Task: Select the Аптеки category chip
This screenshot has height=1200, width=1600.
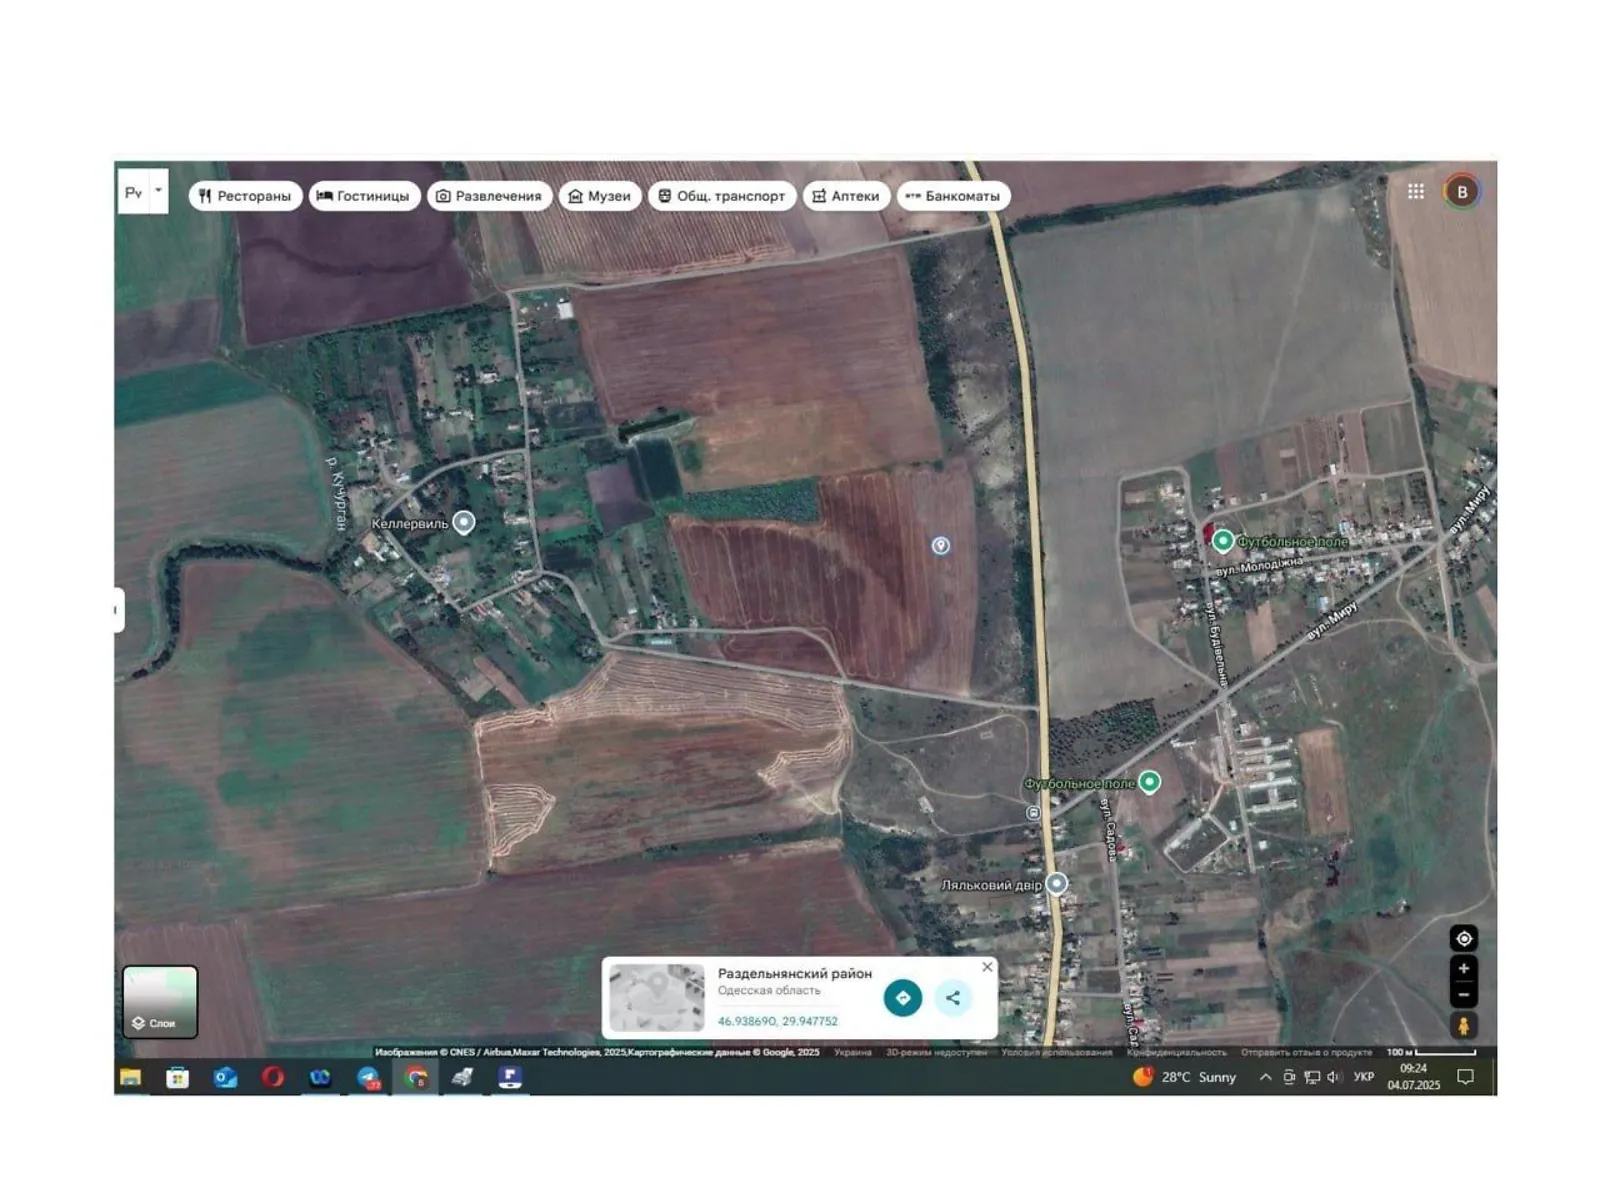Action: [x=846, y=196]
